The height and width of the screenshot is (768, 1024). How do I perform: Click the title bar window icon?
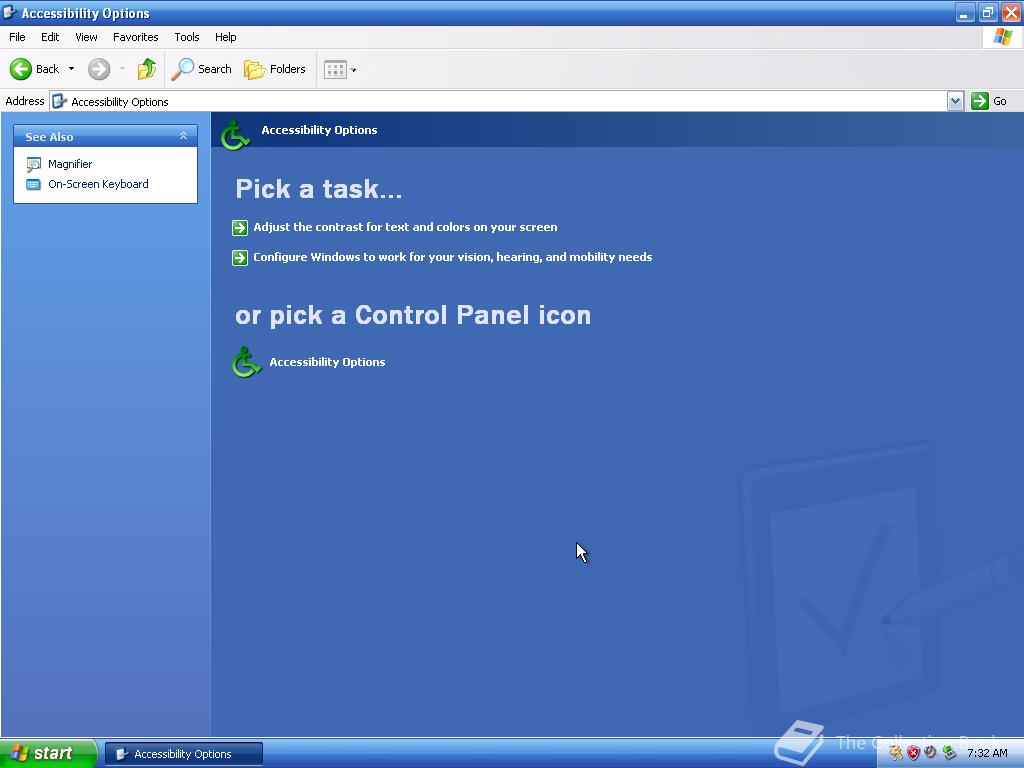click(9, 12)
